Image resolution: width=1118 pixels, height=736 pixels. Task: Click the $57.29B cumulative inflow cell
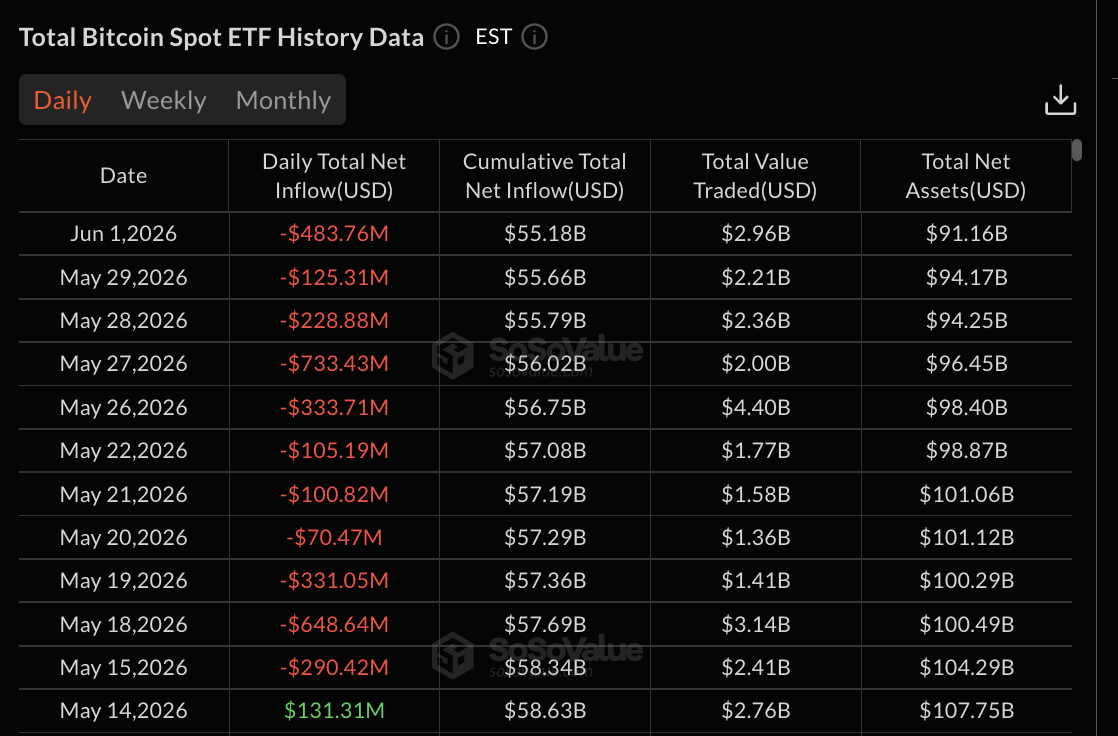tap(545, 537)
